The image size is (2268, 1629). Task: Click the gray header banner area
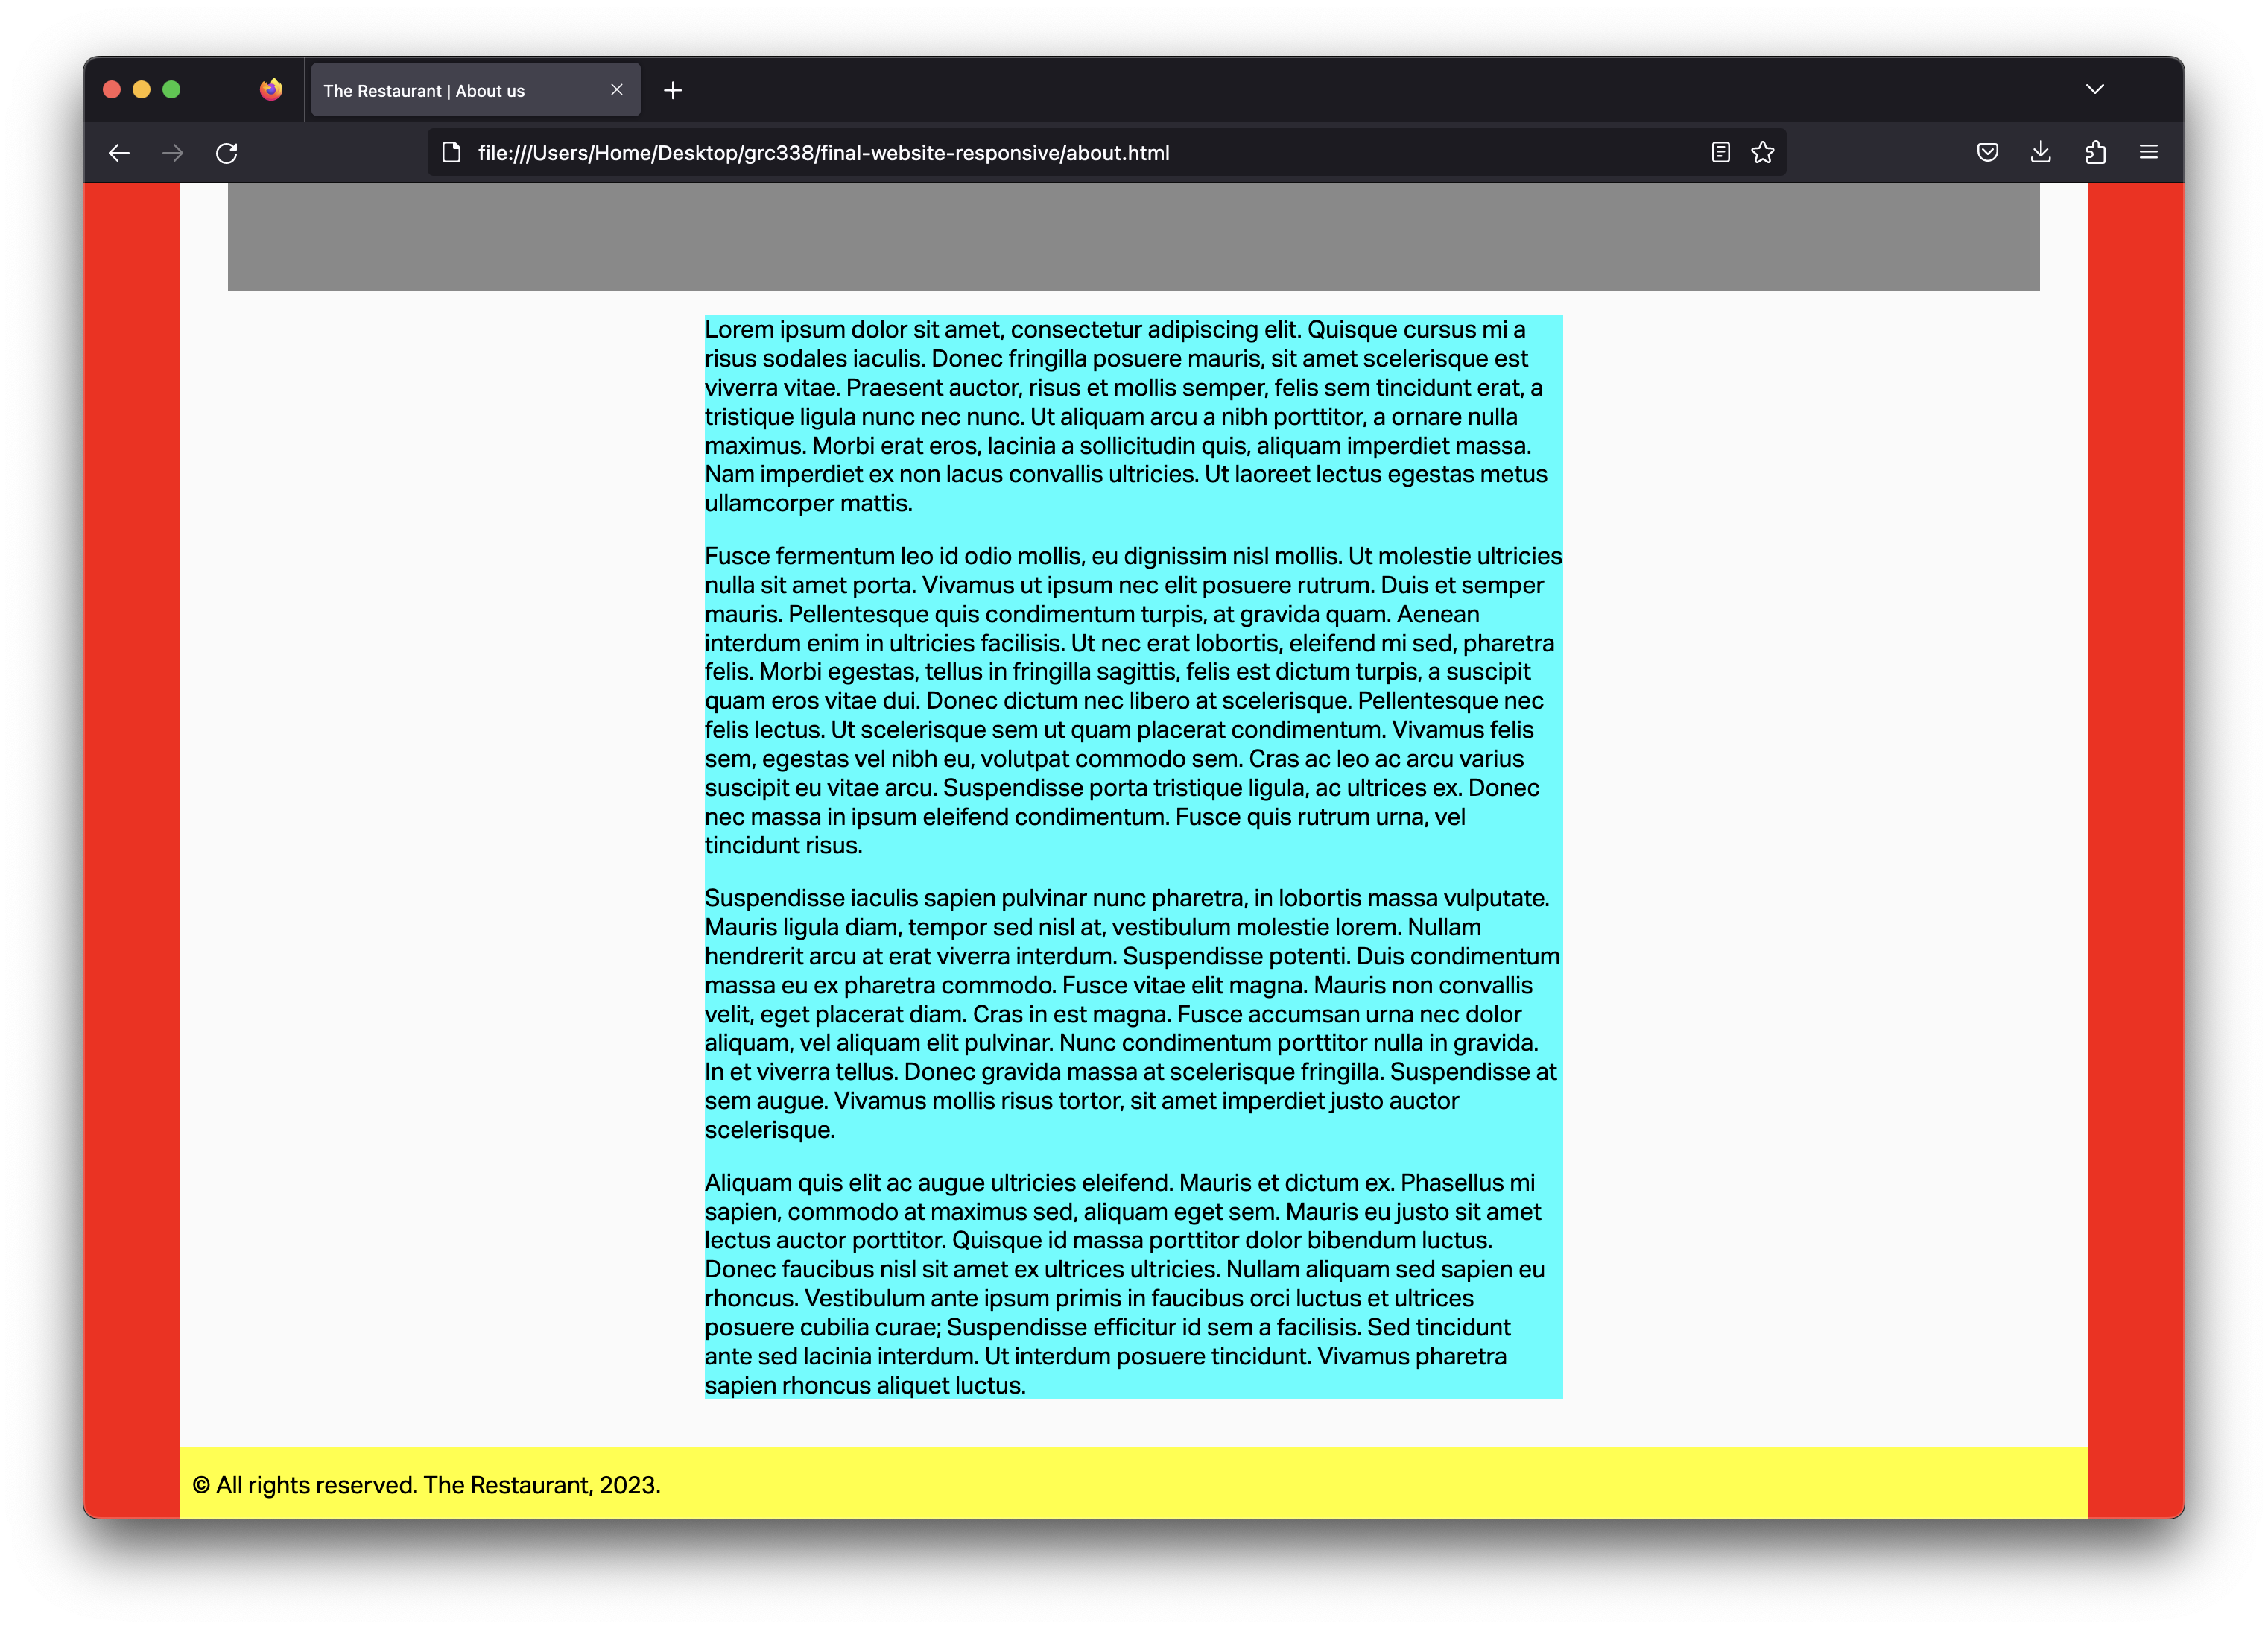coord(1133,237)
